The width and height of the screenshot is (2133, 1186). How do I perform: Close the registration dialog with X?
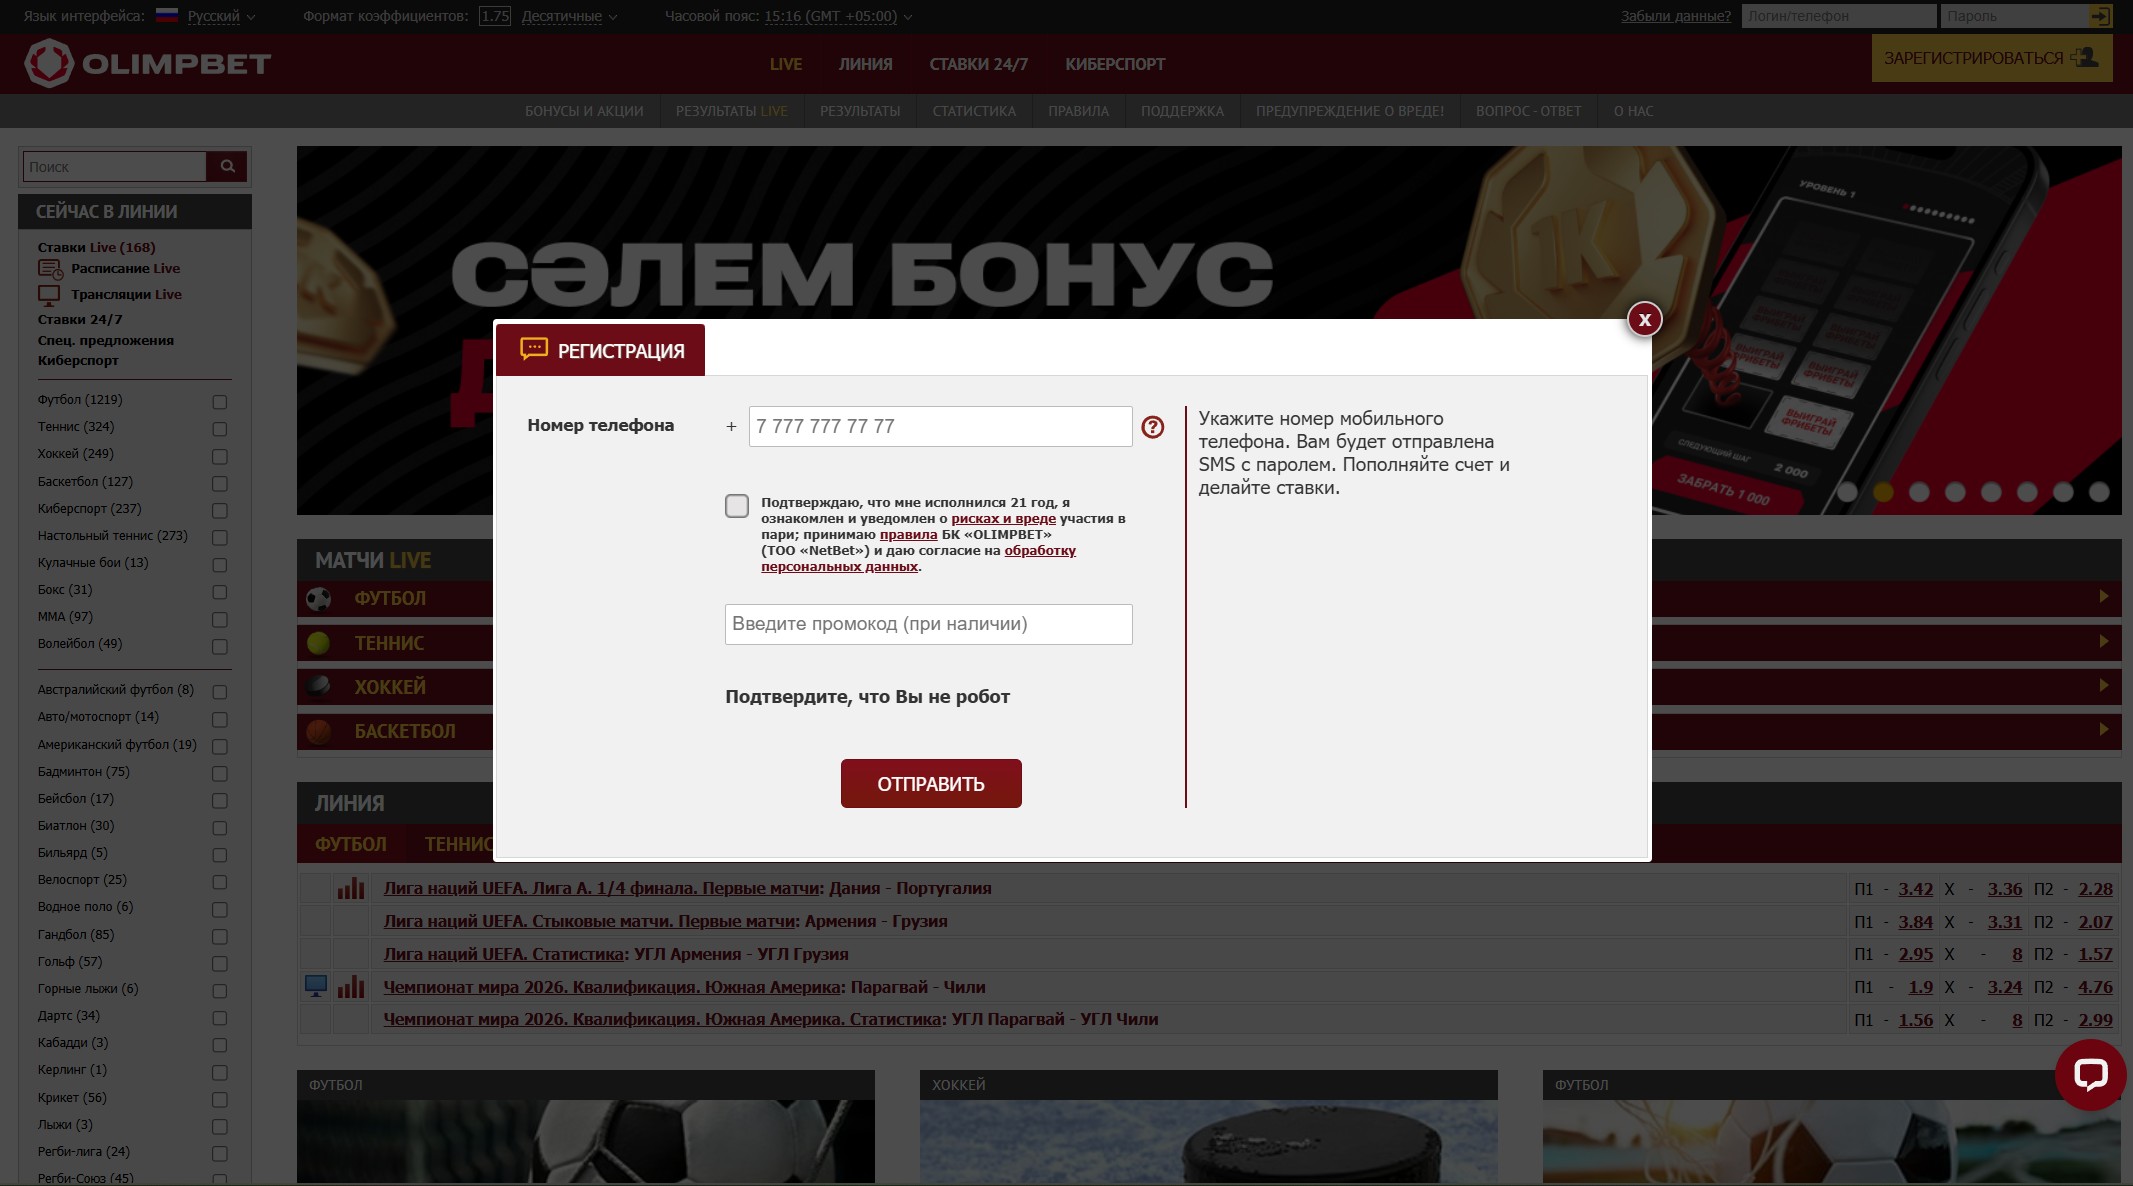(x=1644, y=319)
